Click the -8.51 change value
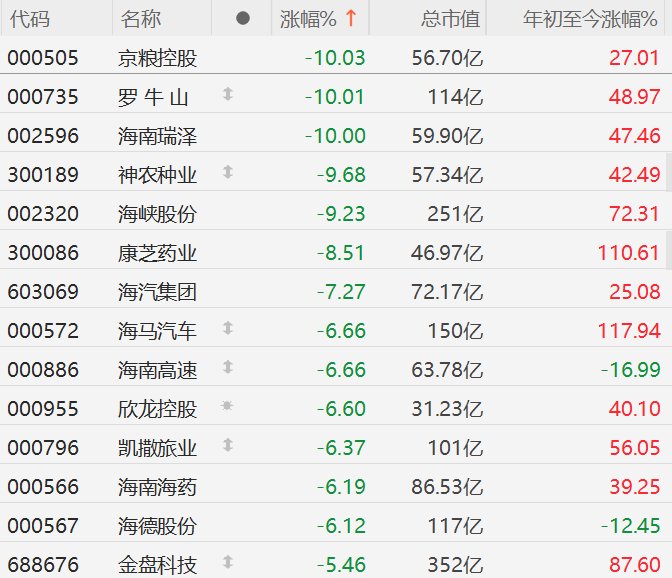672x578 pixels. pos(341,253)
